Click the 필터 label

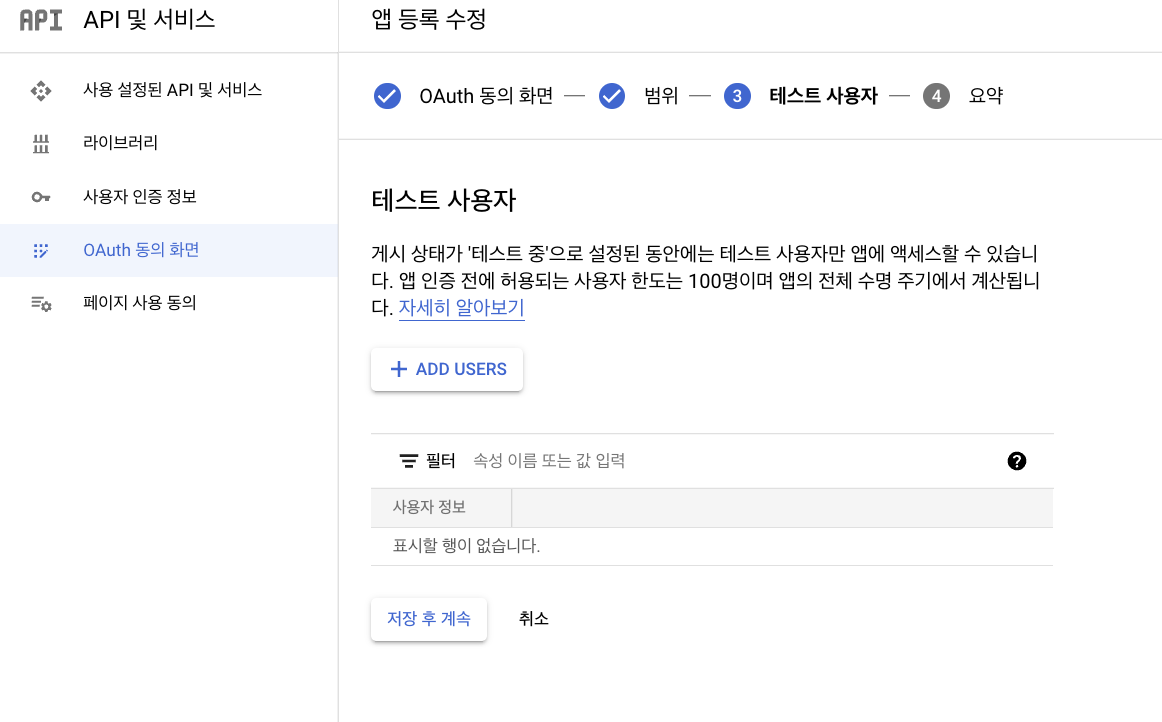point(440,461)
